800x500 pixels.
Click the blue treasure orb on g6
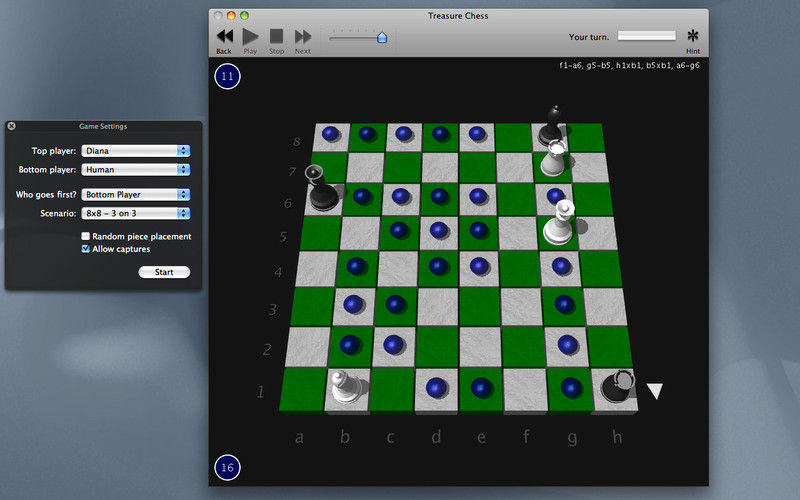point(555,195)
